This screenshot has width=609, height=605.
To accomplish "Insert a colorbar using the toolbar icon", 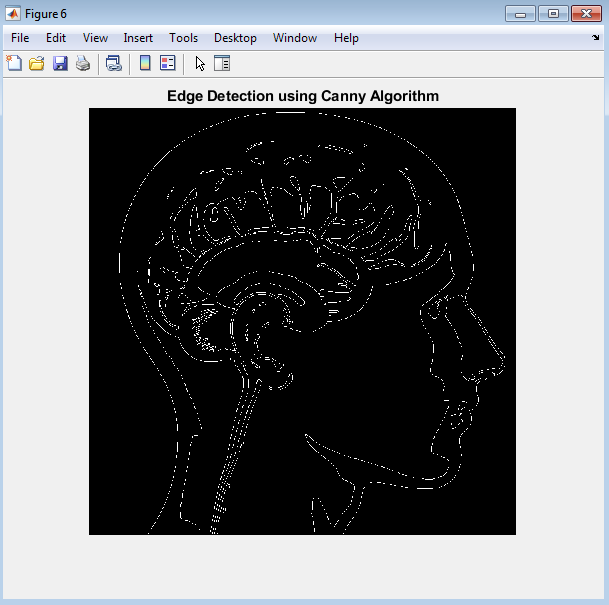I will pyautogui.click(x=145, y=63).
